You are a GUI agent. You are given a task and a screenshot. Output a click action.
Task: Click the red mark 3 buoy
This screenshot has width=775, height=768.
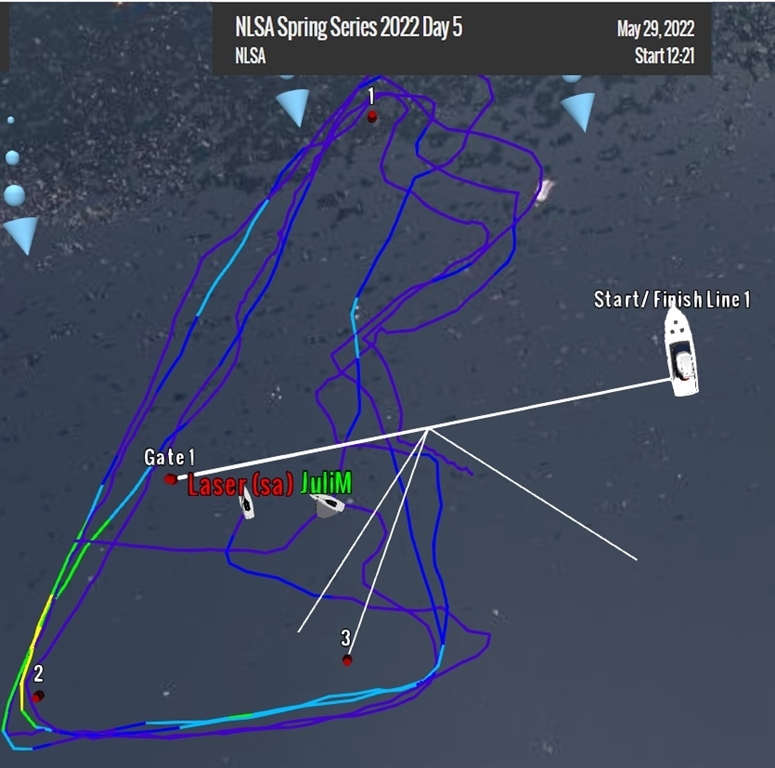(x=347, y=660)
